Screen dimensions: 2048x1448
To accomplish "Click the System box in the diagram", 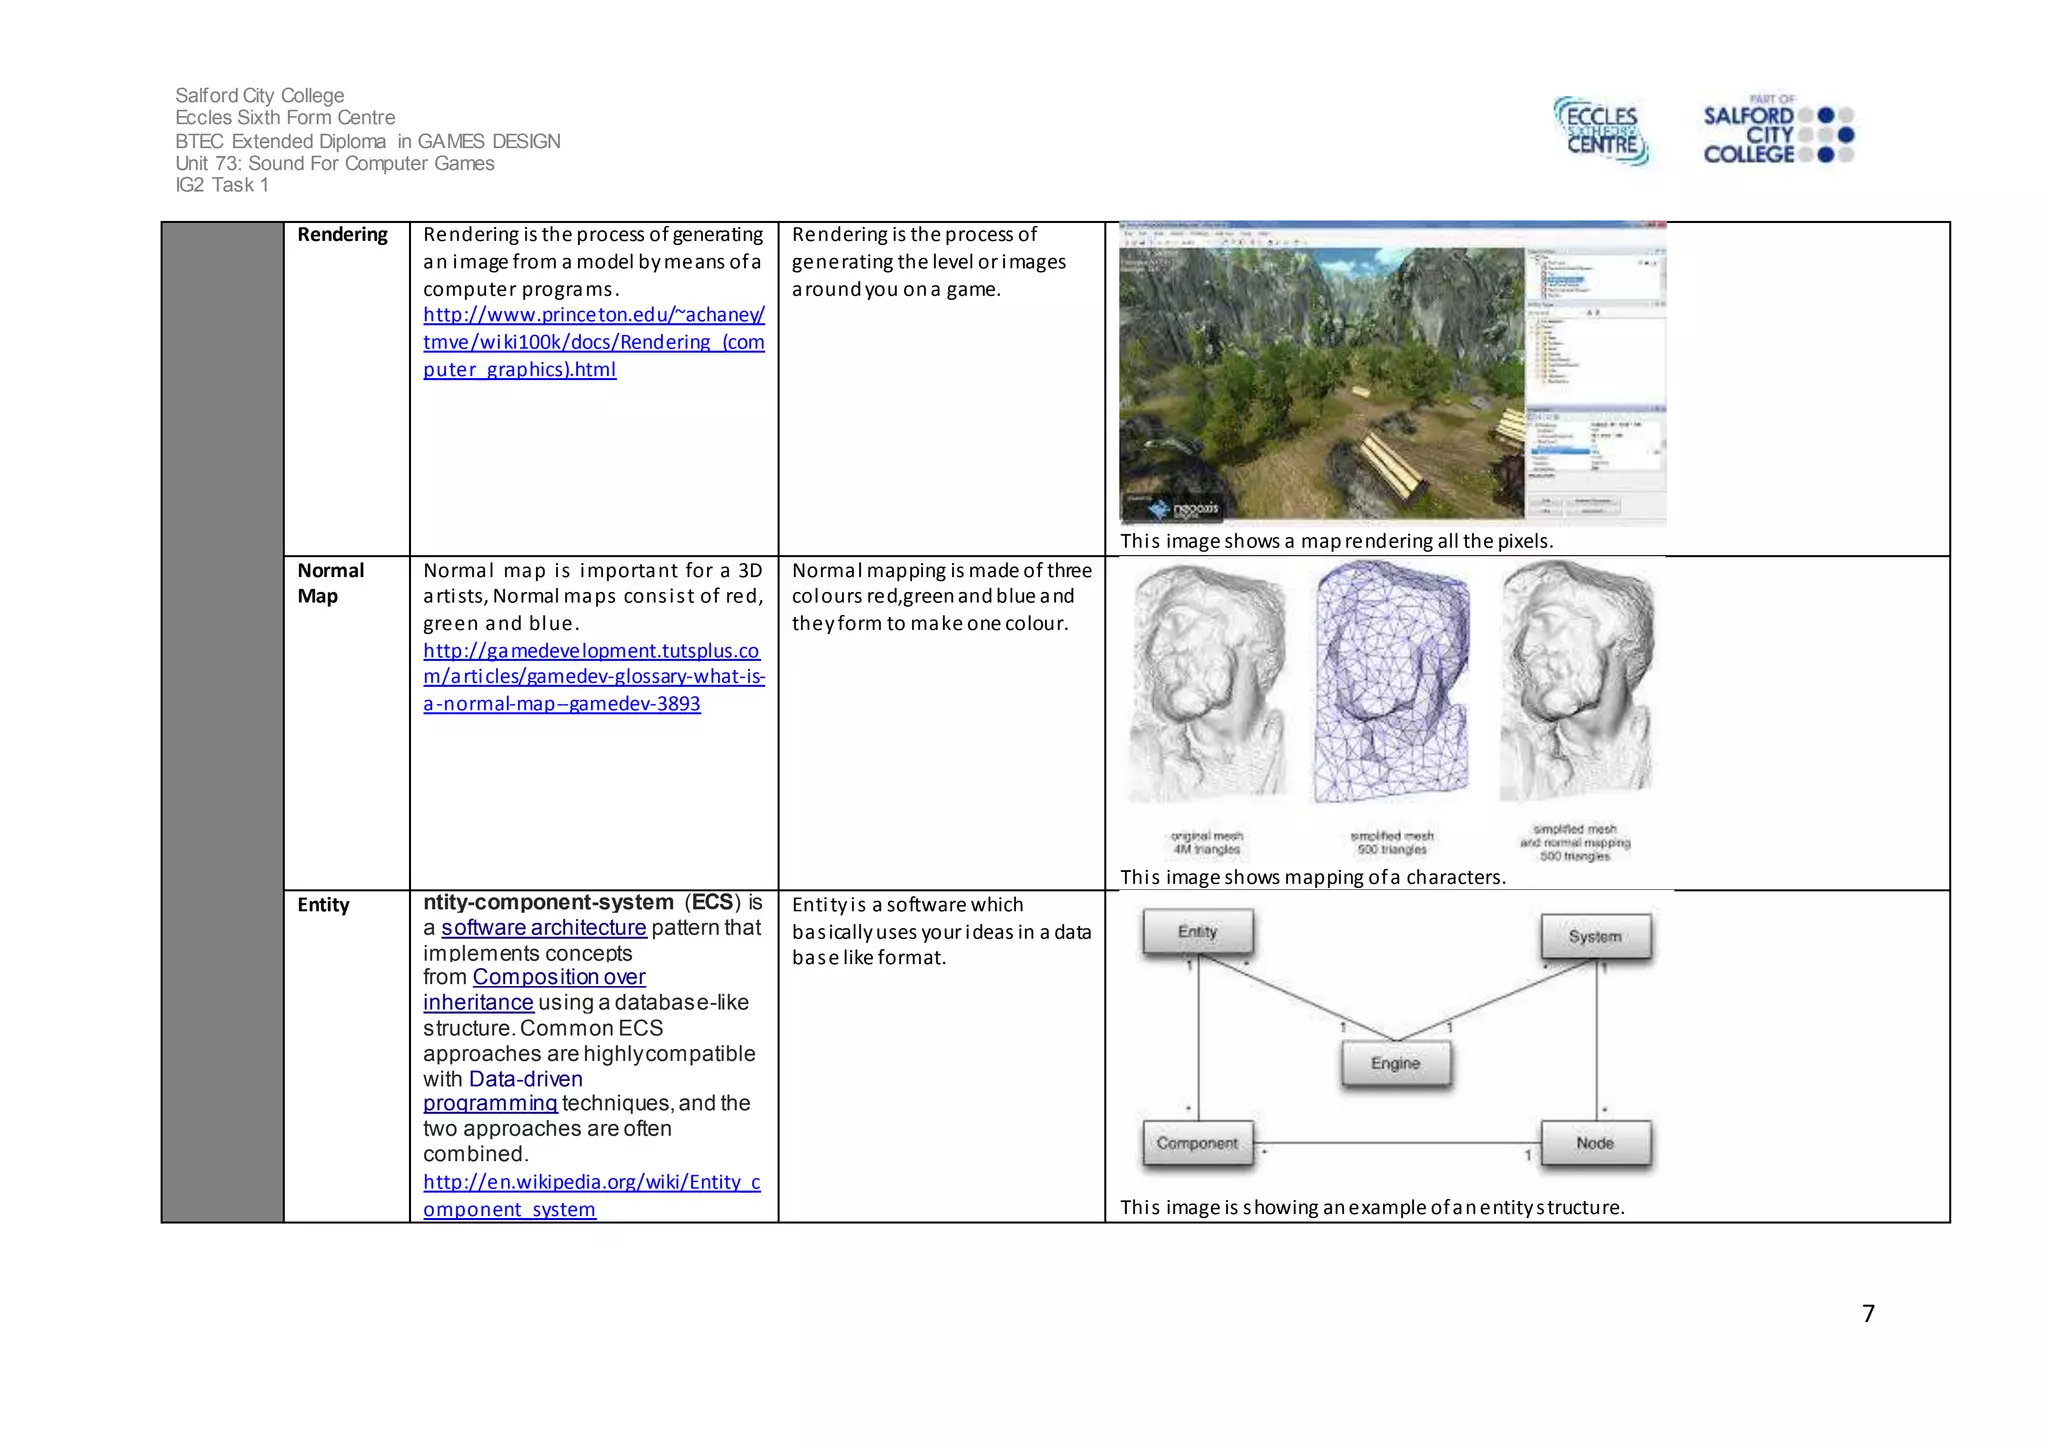I will pyautogui.click(x=1595, y=937).
